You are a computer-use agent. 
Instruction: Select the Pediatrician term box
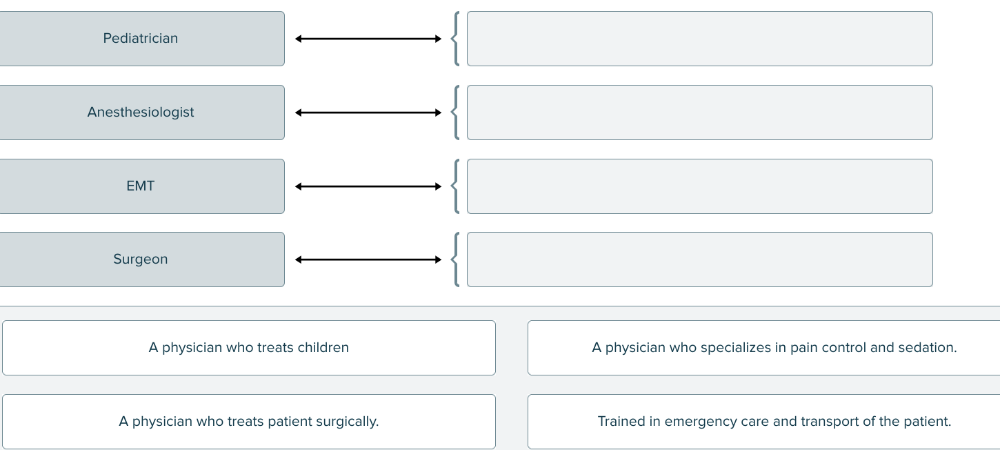click(141, 39)
